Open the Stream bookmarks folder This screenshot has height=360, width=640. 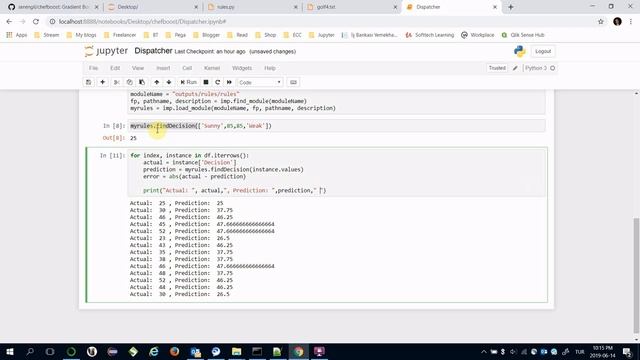tap(47, 35)
